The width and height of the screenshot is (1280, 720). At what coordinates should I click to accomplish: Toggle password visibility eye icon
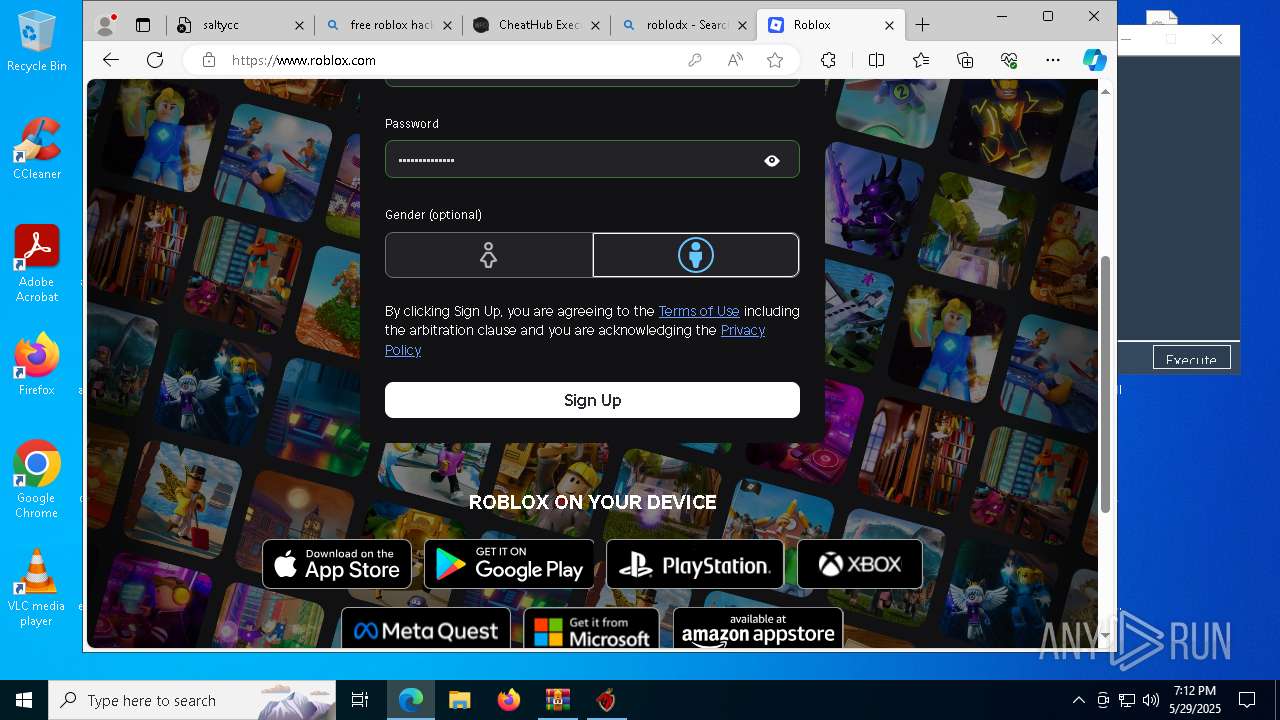click(x=772, y=160)
